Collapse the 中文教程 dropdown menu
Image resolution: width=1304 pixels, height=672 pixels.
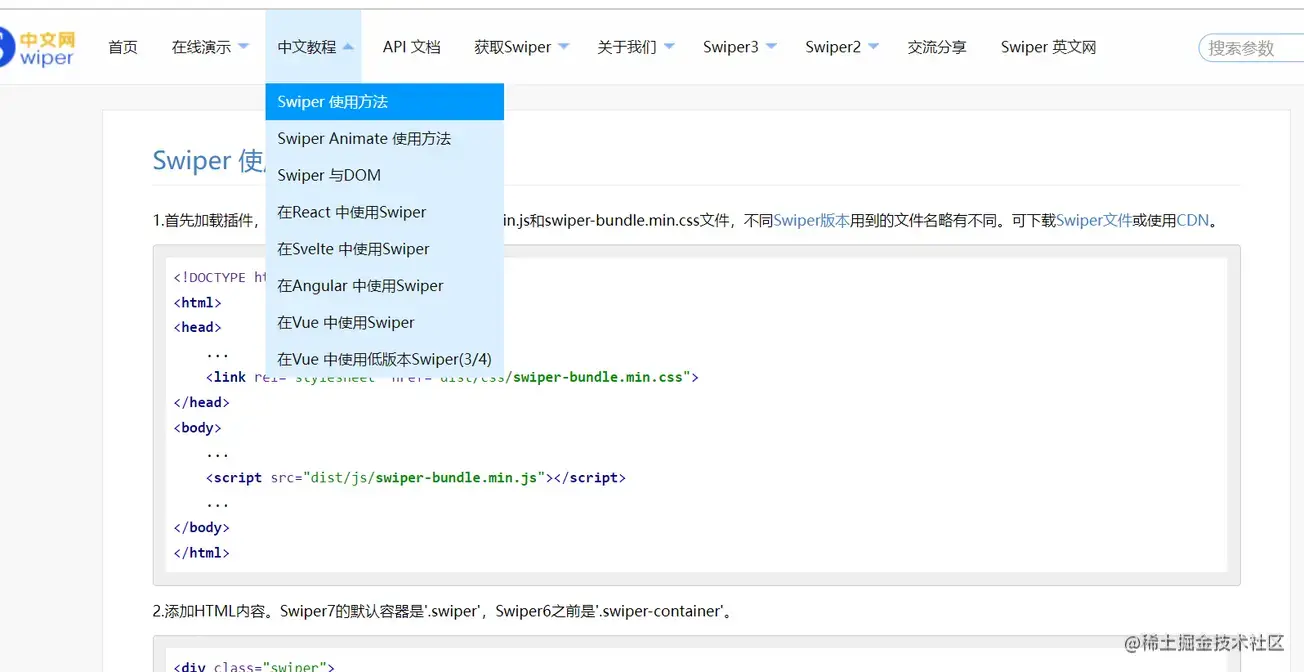click(x=313, y=47)
